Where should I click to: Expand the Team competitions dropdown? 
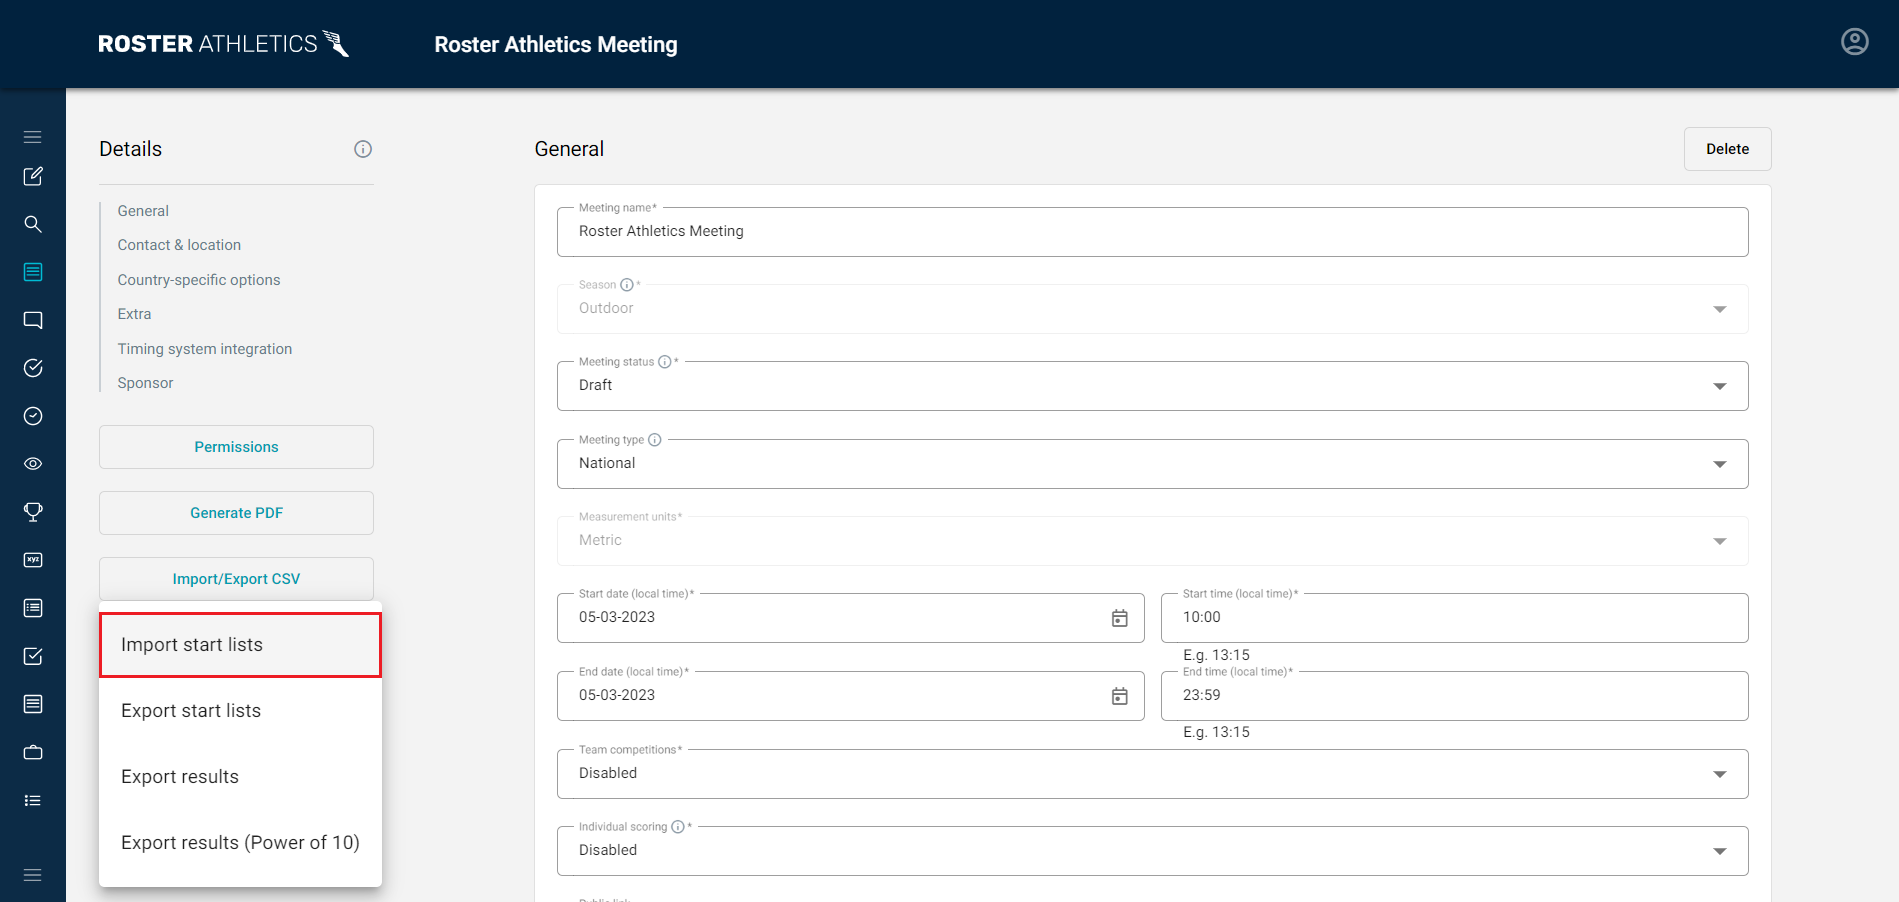(1720, 773)
